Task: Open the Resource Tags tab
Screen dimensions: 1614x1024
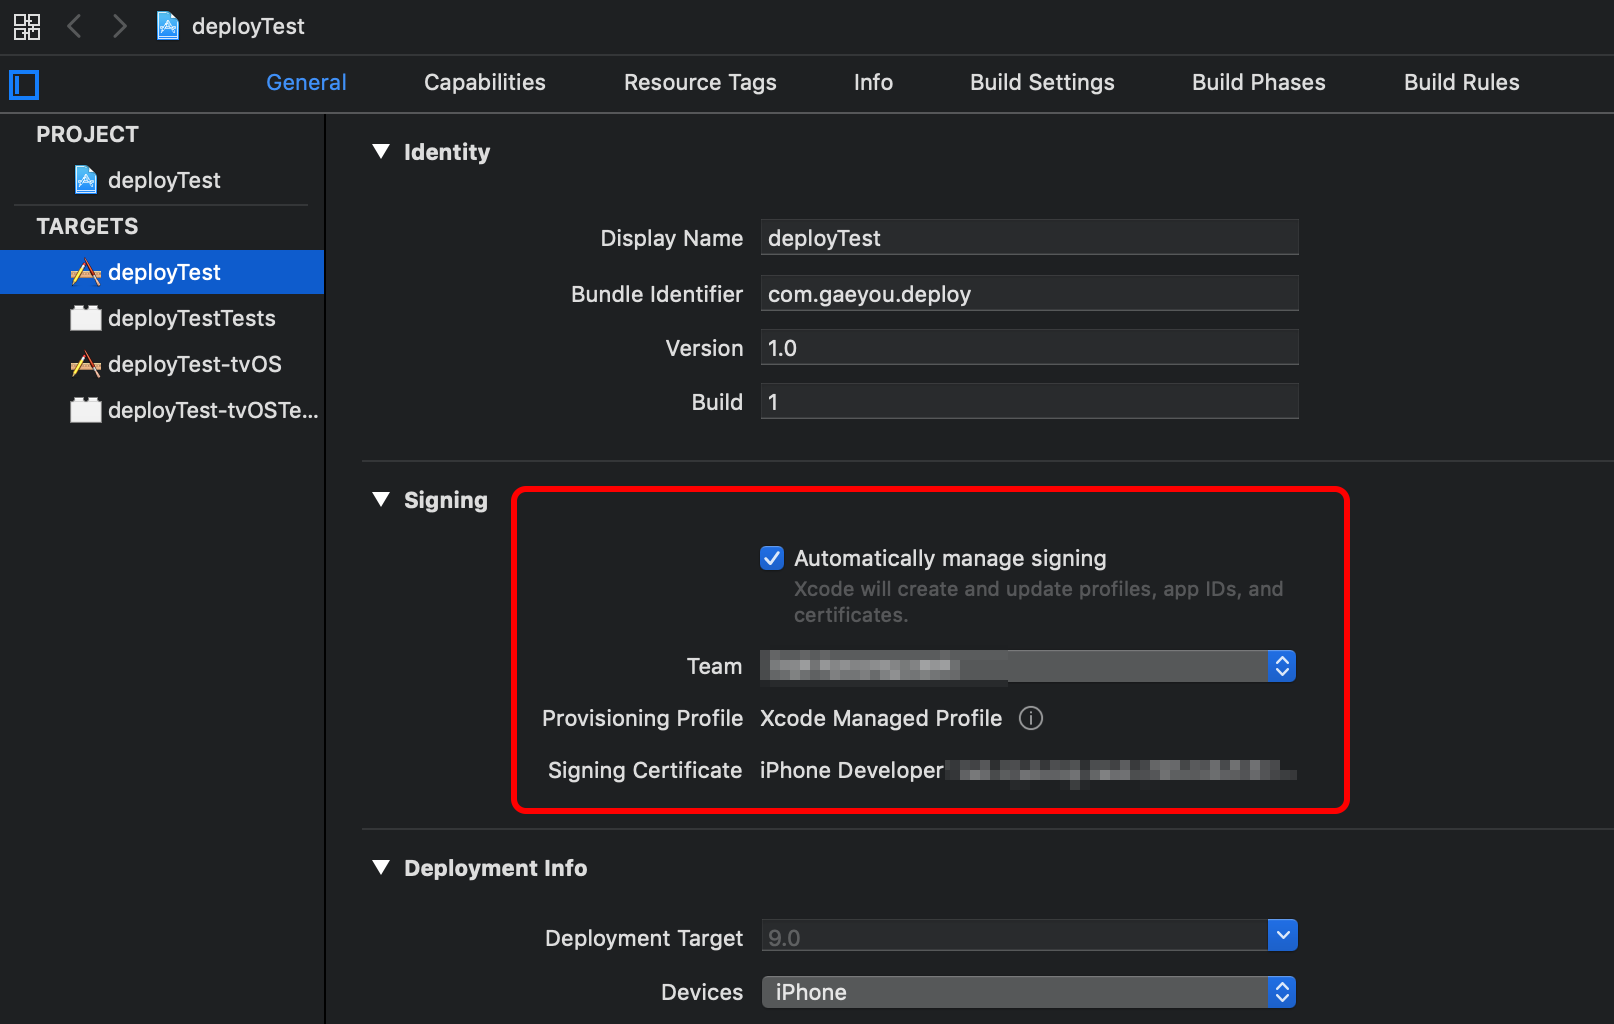Action: point(700,82)
